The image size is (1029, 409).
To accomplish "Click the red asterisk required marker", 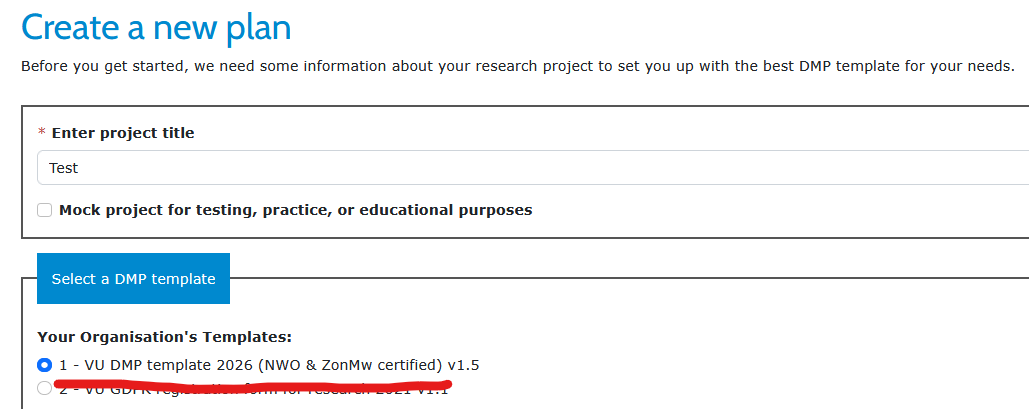I will click(x=41, y=133).
